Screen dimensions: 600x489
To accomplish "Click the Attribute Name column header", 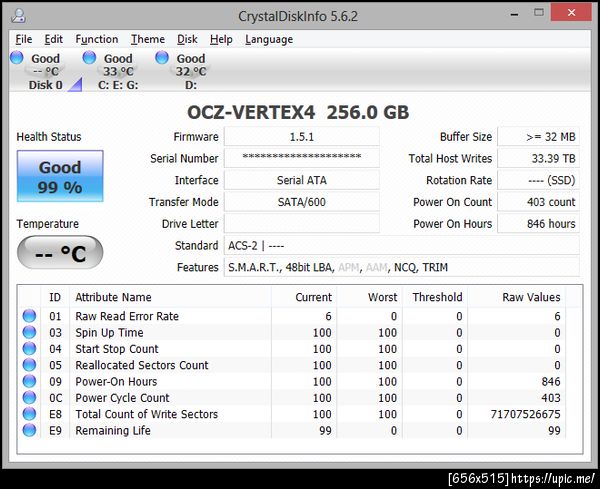I will 170,297.
